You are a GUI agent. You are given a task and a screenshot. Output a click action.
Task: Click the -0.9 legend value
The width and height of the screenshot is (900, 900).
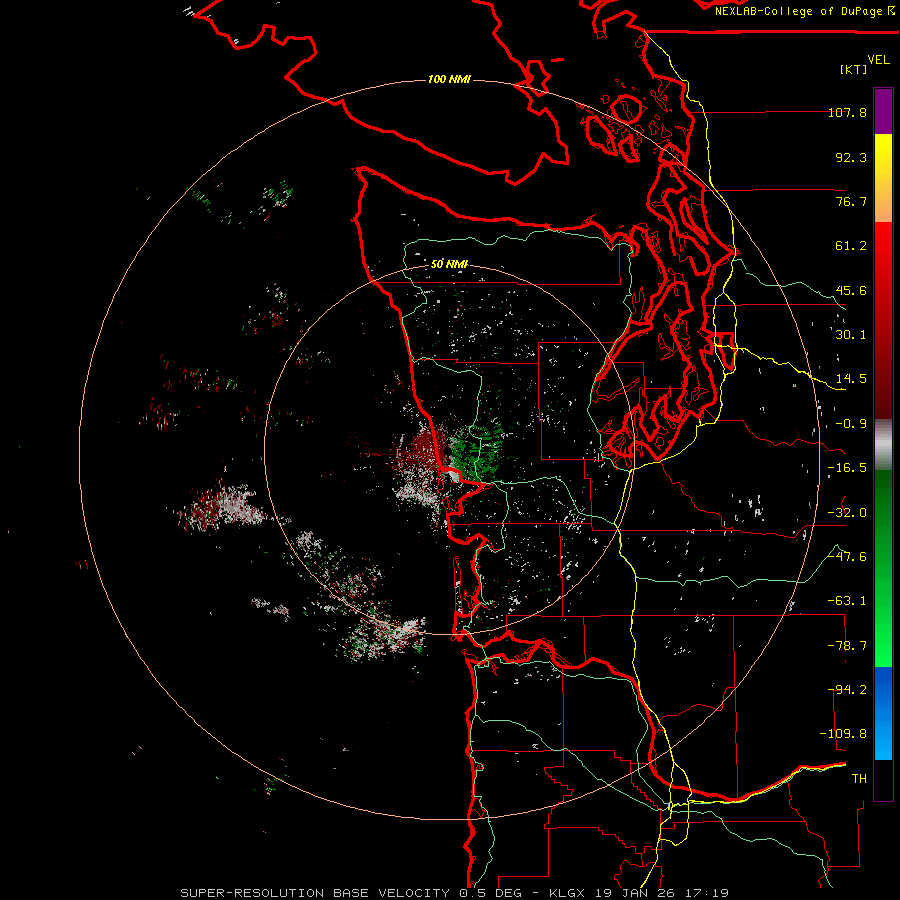click(851, 424)
